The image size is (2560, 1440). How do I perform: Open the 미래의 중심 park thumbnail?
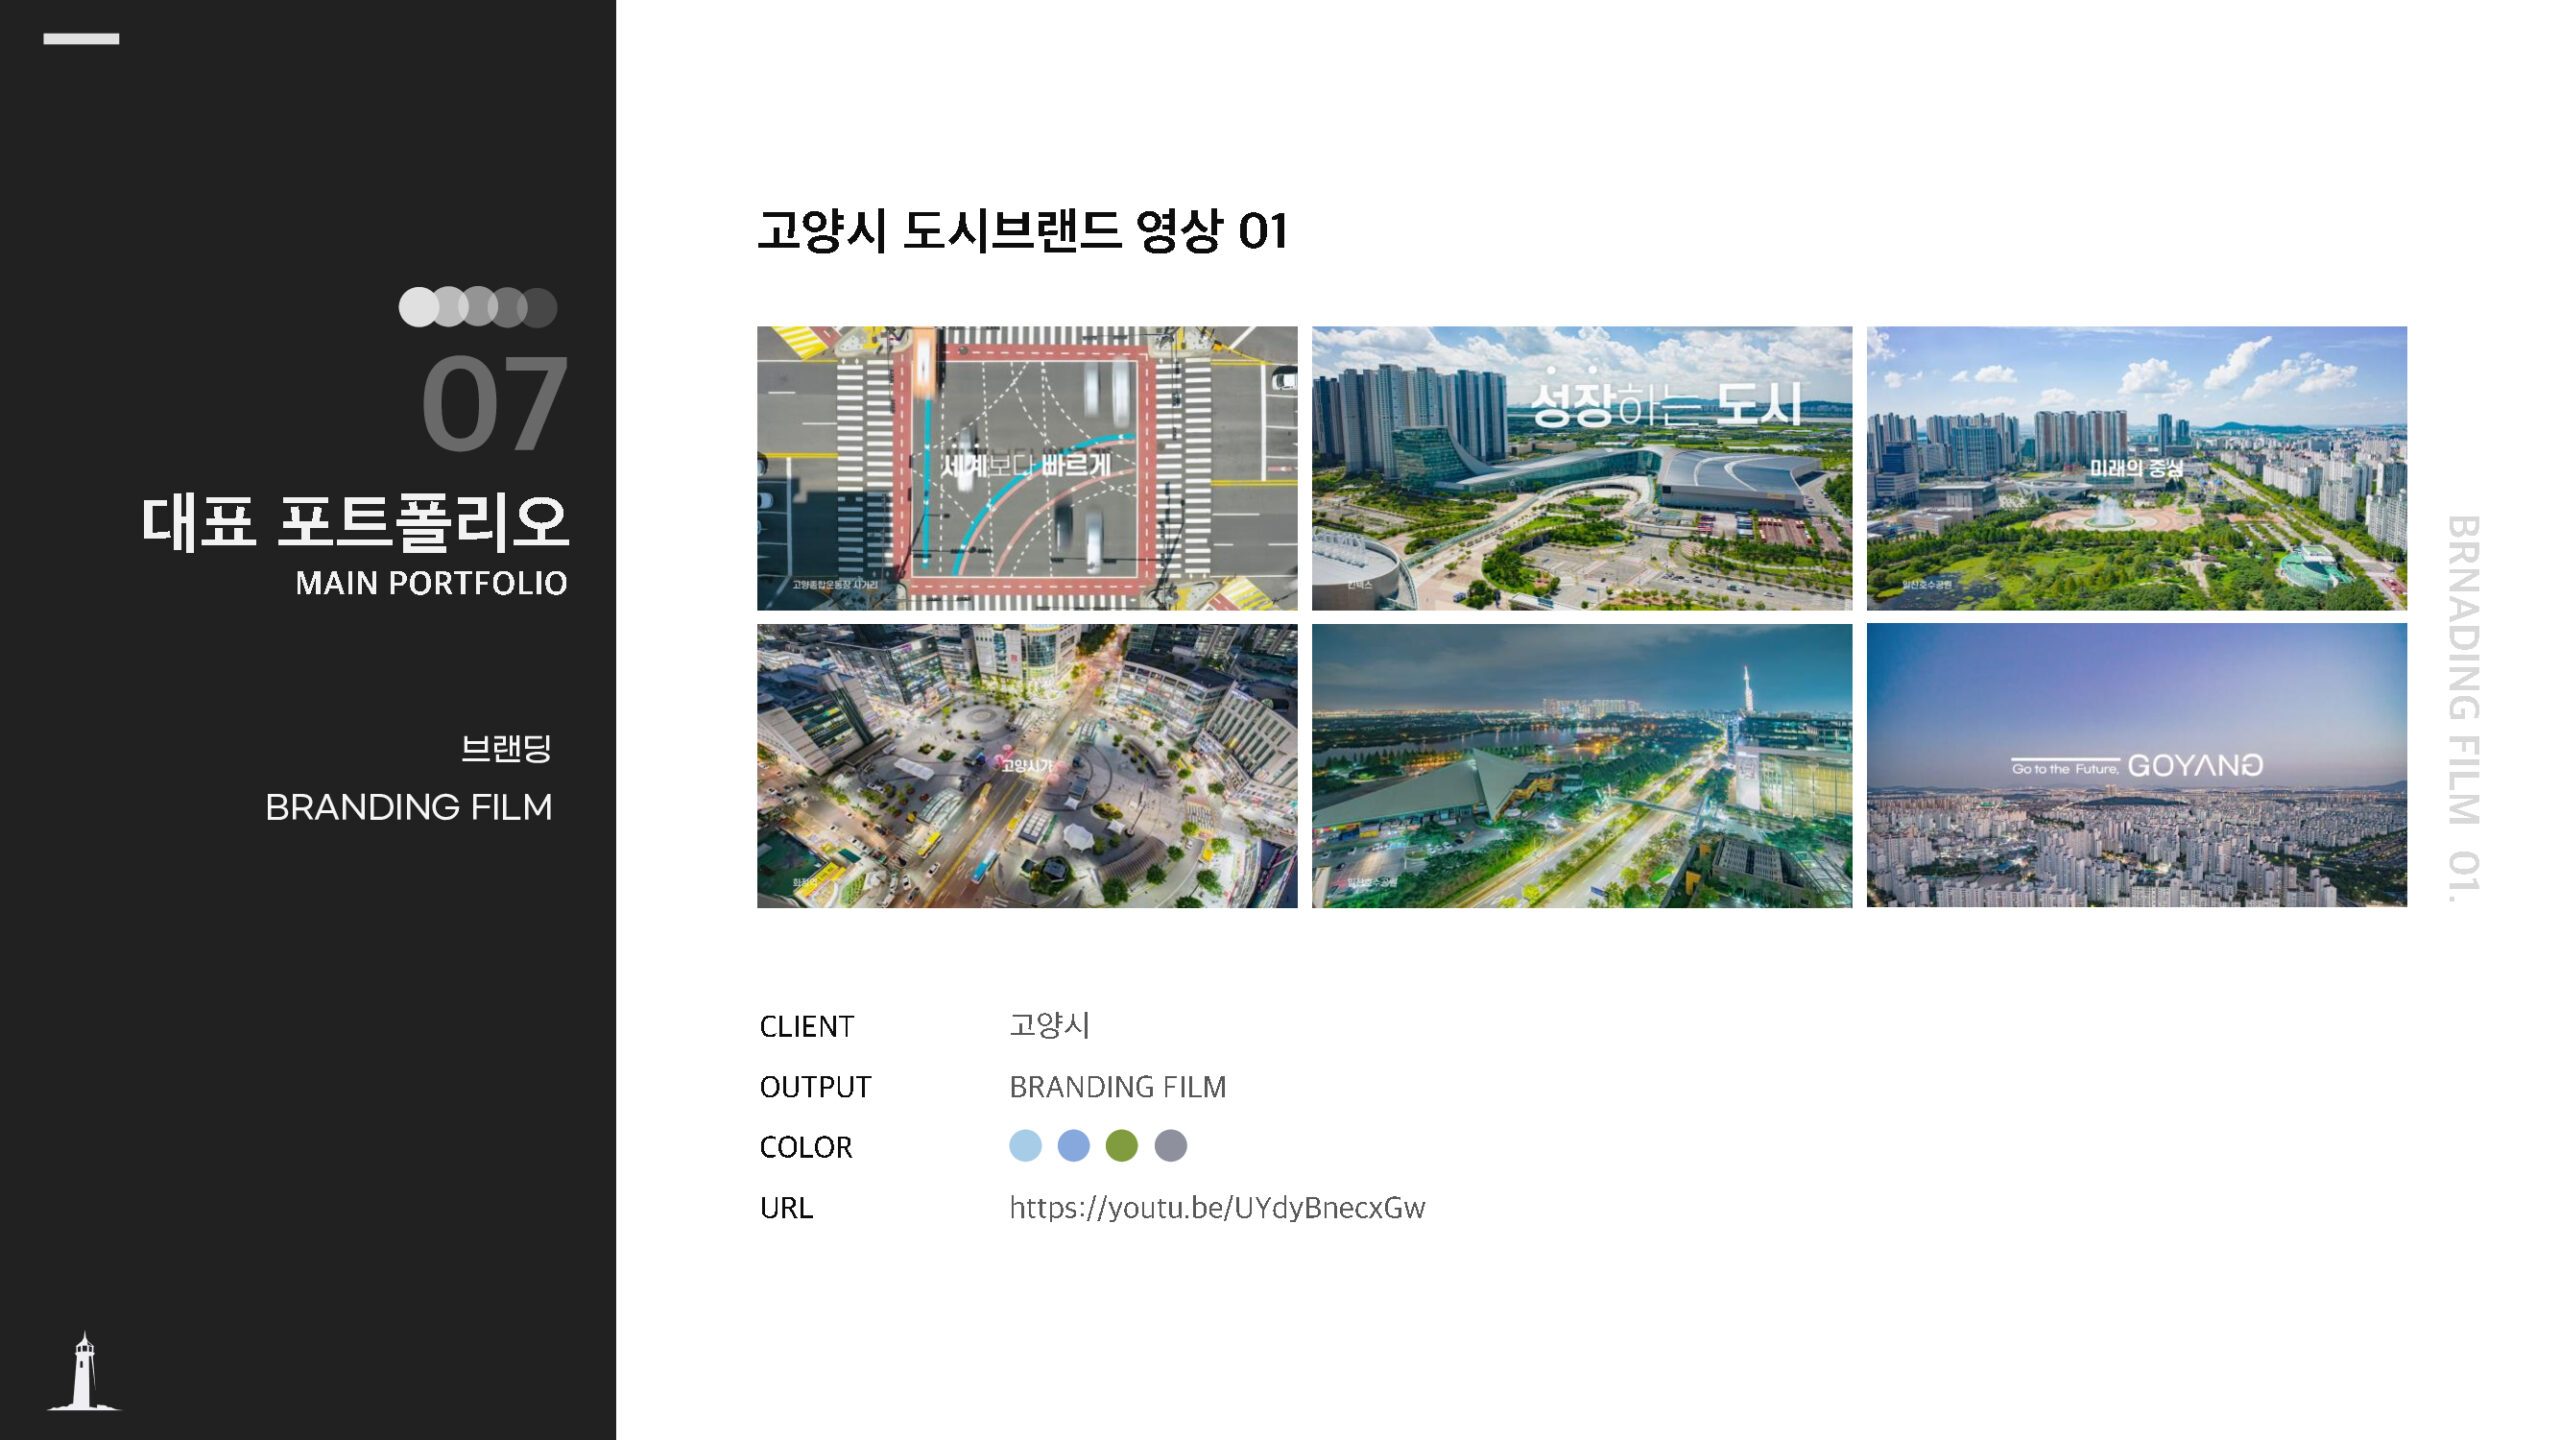coord(2136,468)
